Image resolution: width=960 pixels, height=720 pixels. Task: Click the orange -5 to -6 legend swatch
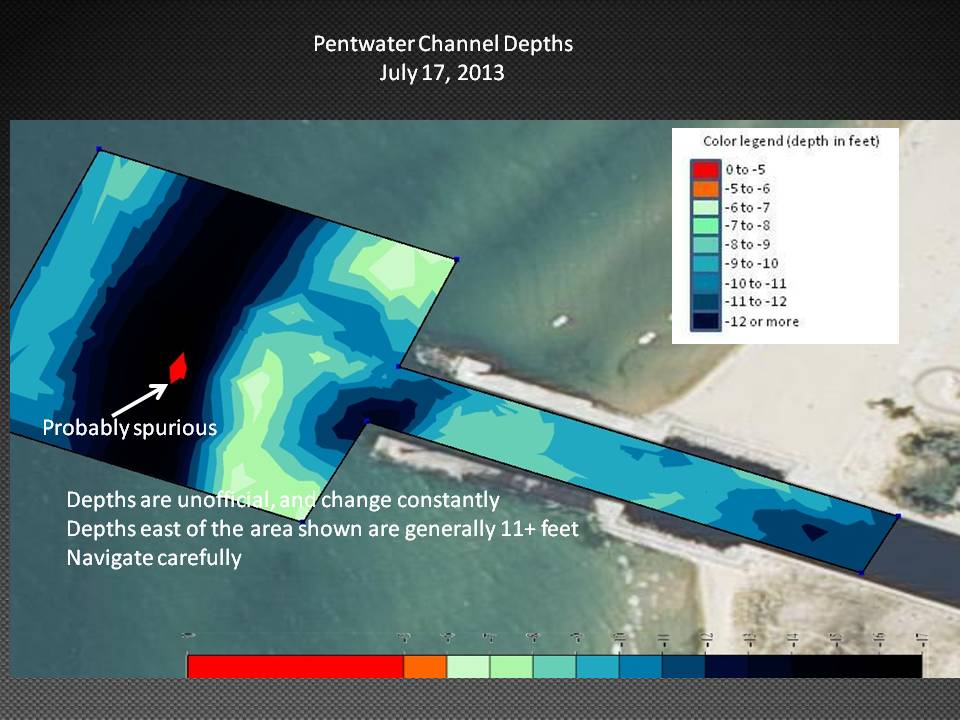(706, 188)
